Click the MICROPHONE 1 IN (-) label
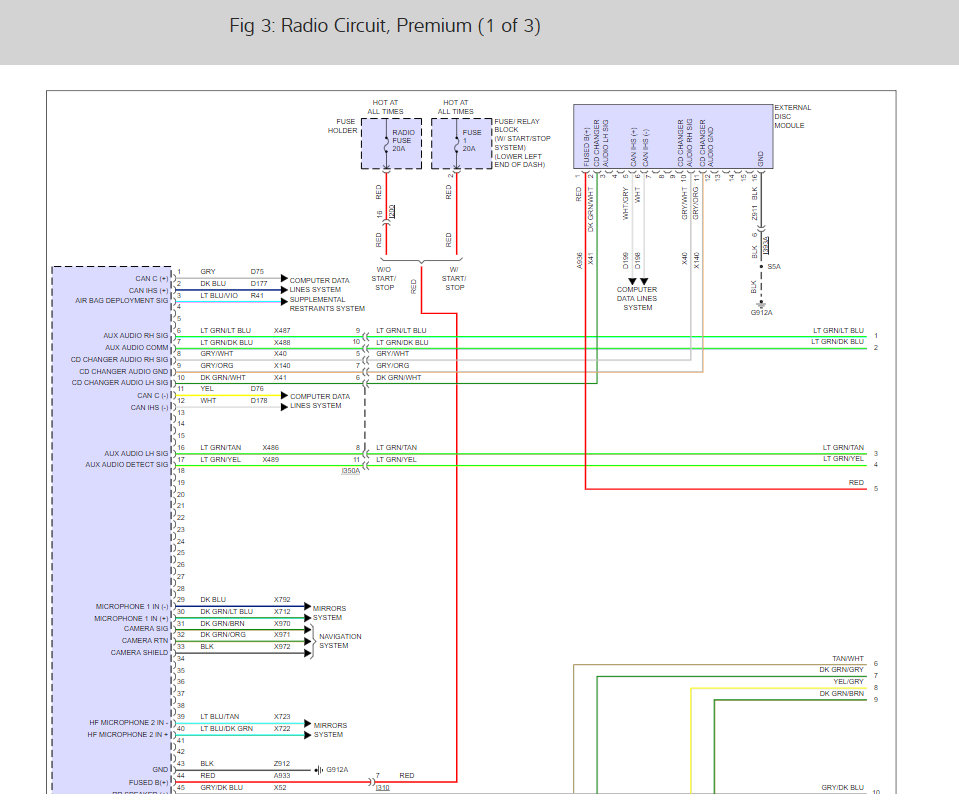The width and height of the screenshot is (959, 811). coord(131,606)
